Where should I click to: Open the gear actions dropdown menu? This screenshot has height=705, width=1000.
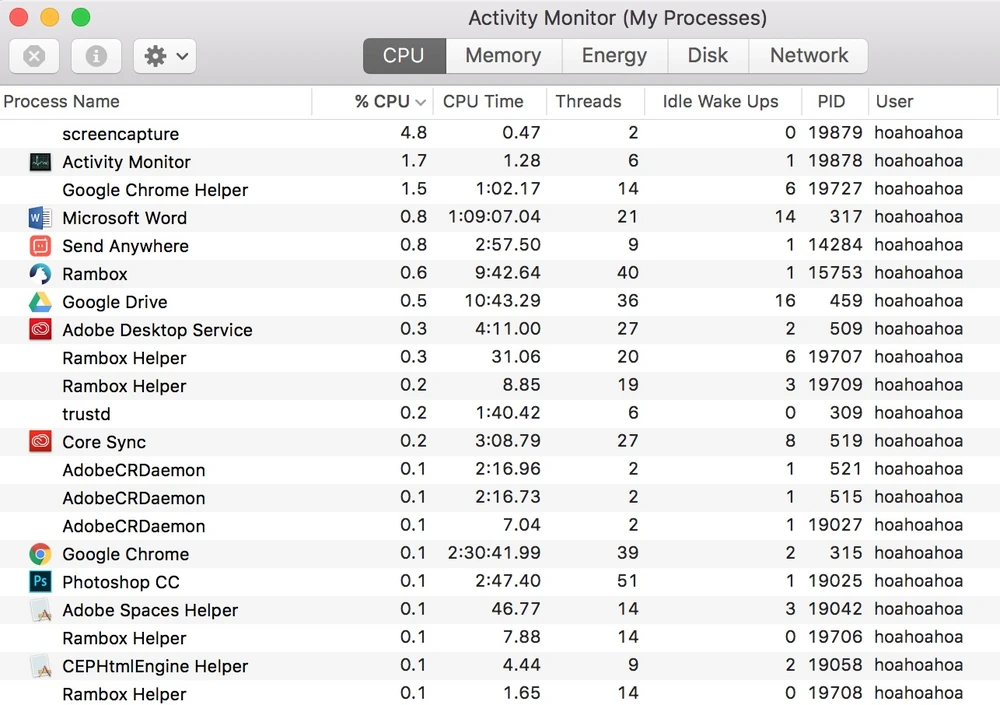pos(165,56)
